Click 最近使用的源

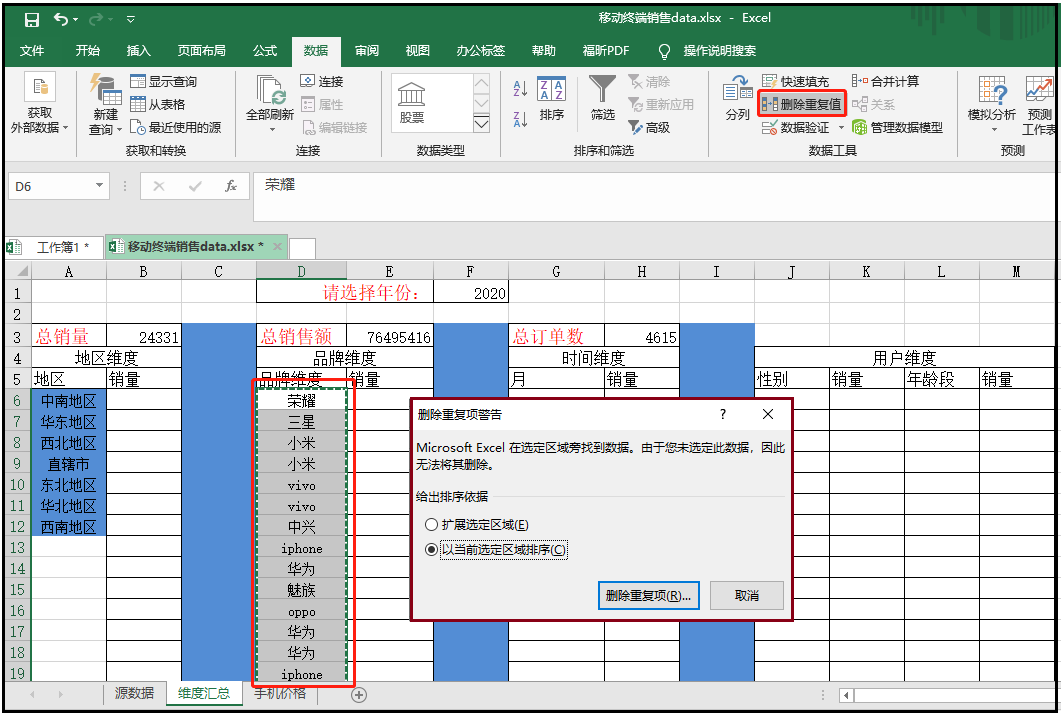[175, 127]
